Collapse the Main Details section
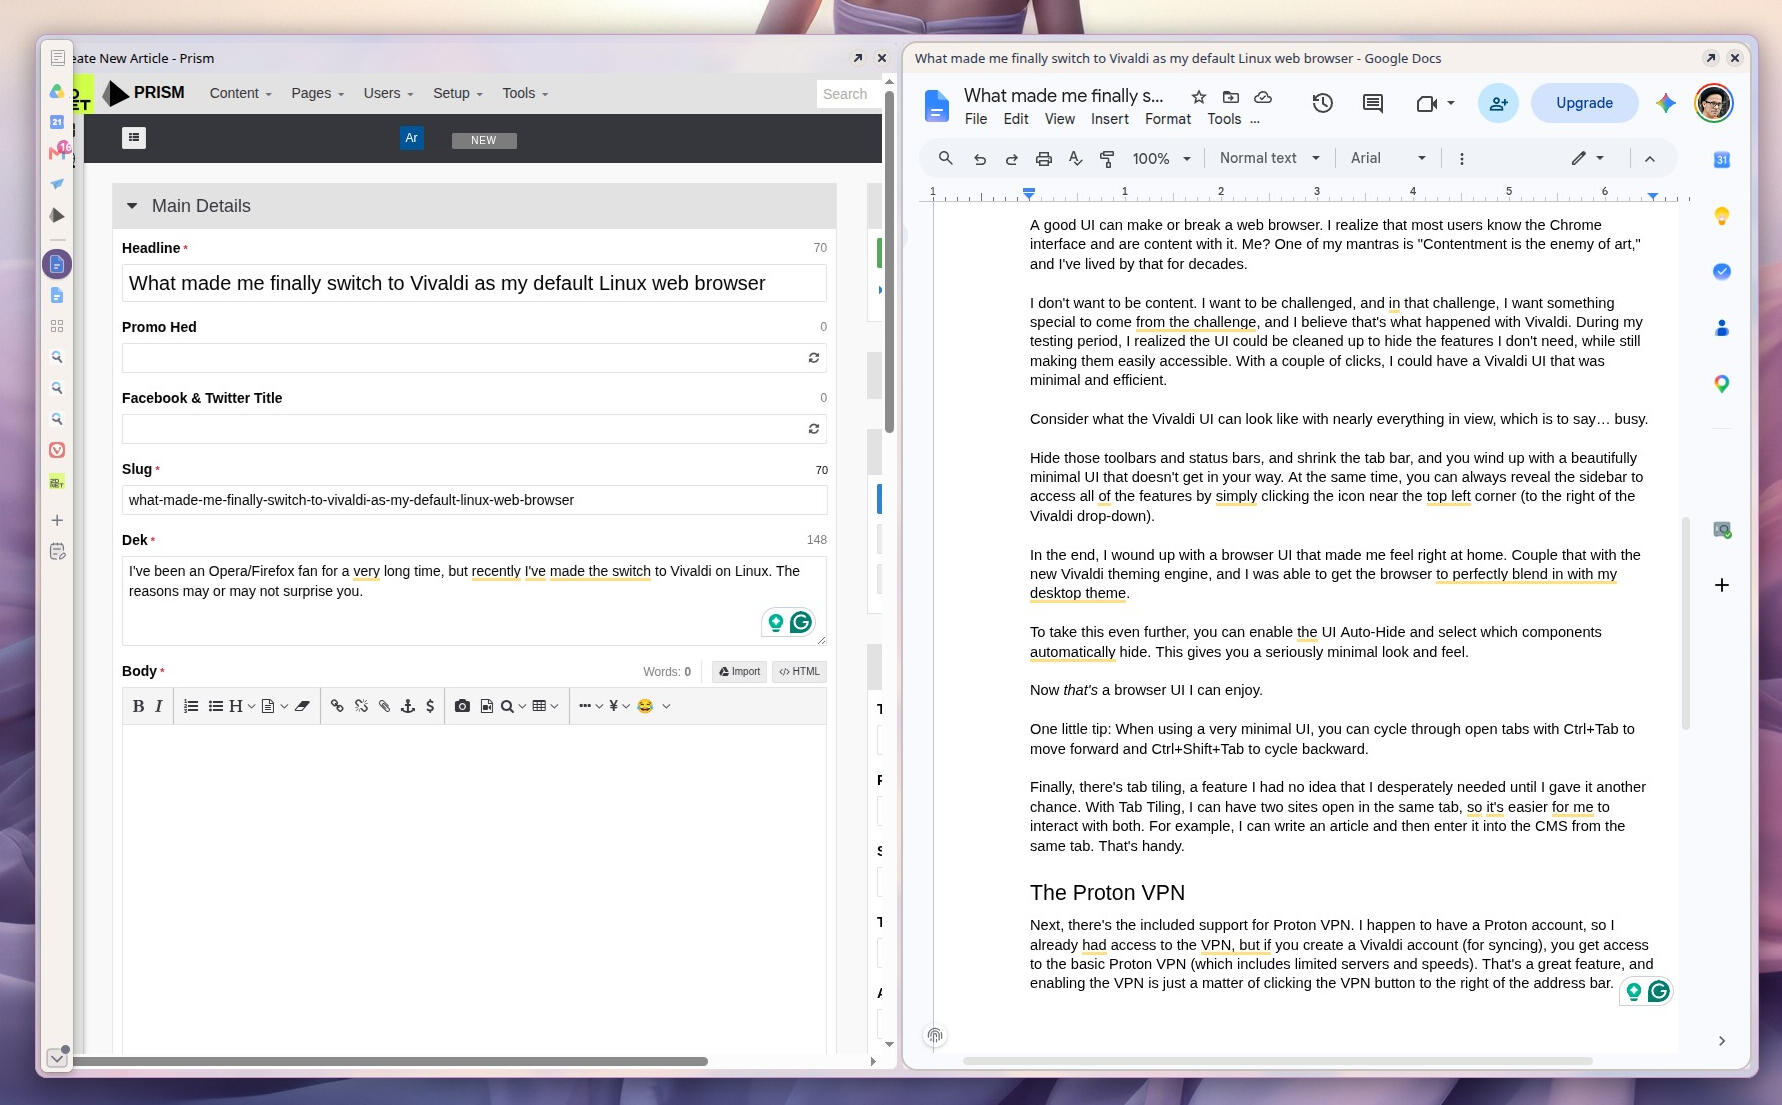This screenshot has width=1782, height=1105. coord(131,206)
